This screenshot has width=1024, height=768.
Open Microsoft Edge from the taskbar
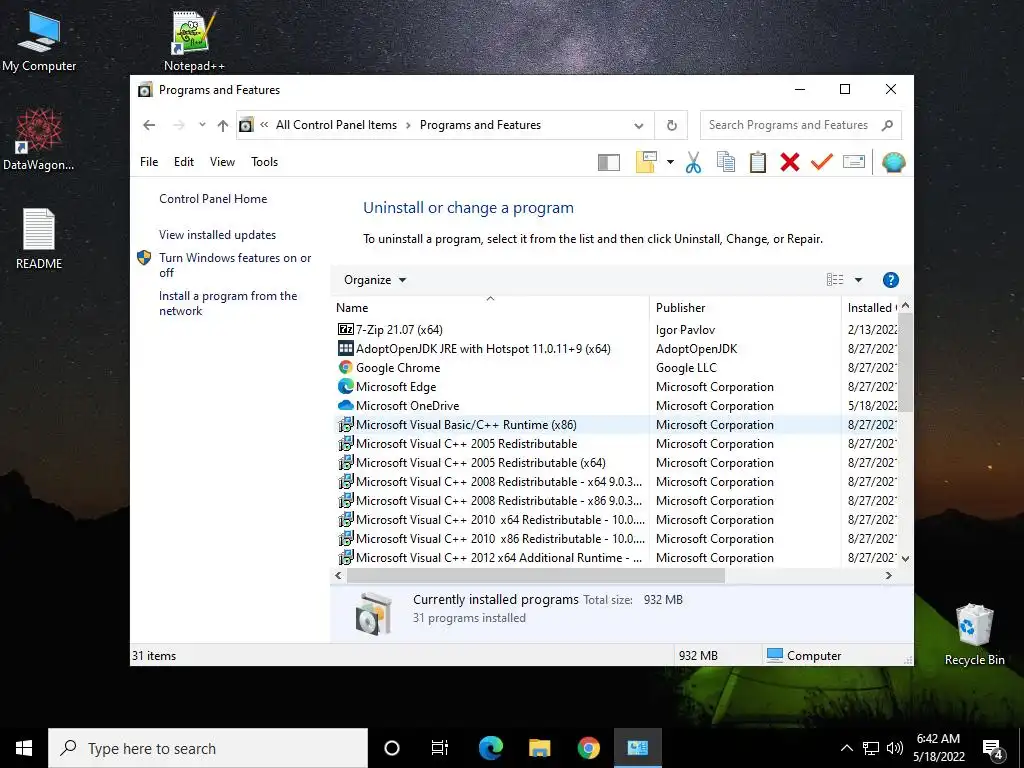click(x=490, y=748)
